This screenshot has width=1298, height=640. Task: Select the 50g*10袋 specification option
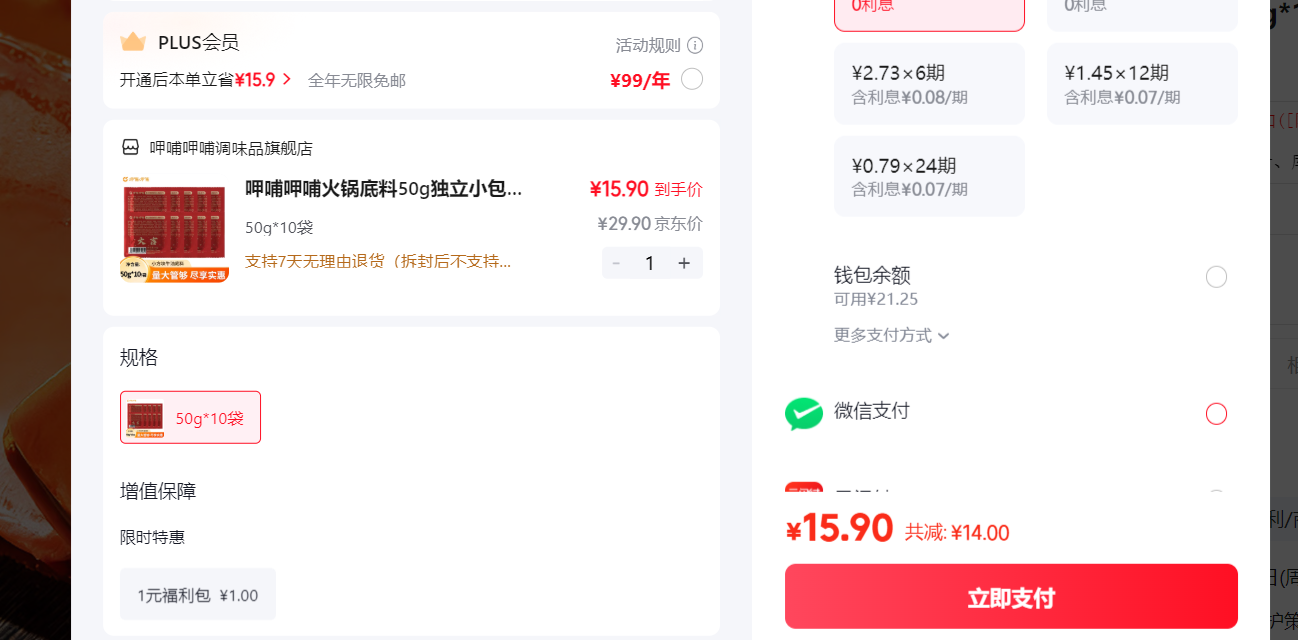190,417
